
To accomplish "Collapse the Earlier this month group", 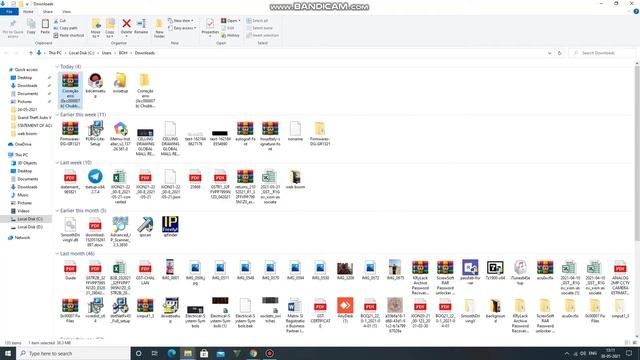I will click(x=57, y=211).
